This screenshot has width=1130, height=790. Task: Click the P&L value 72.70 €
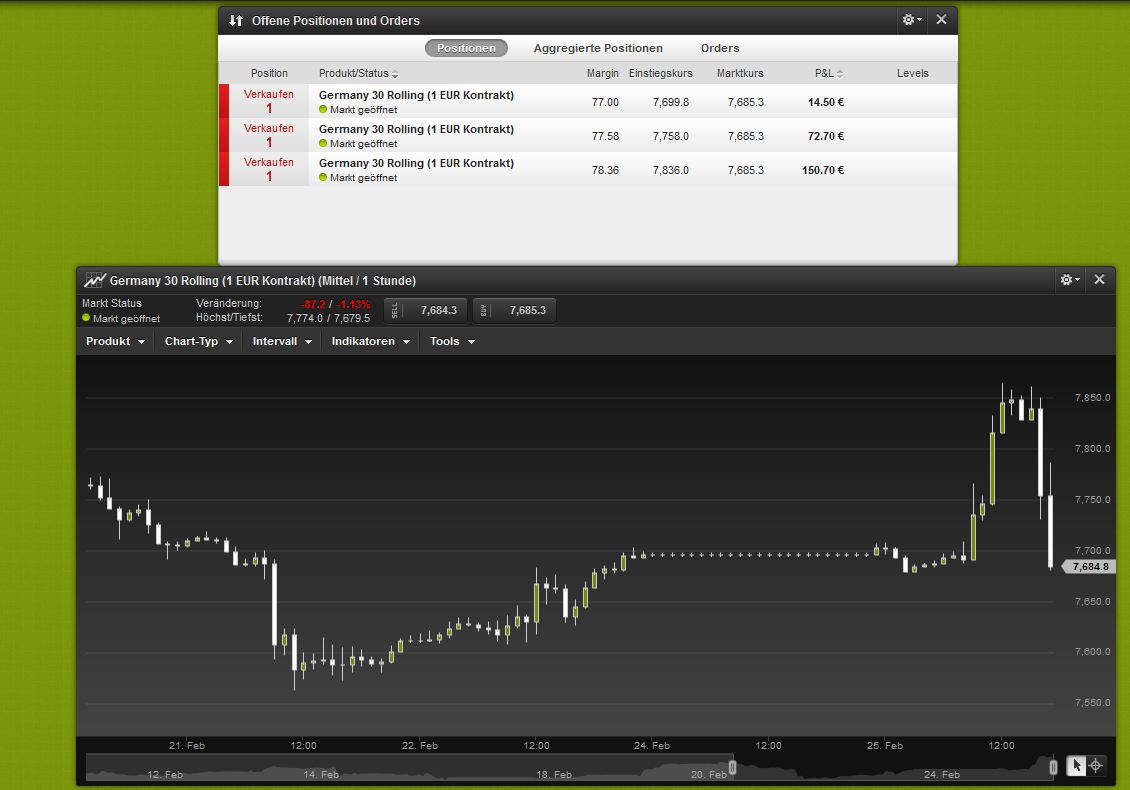826,136
